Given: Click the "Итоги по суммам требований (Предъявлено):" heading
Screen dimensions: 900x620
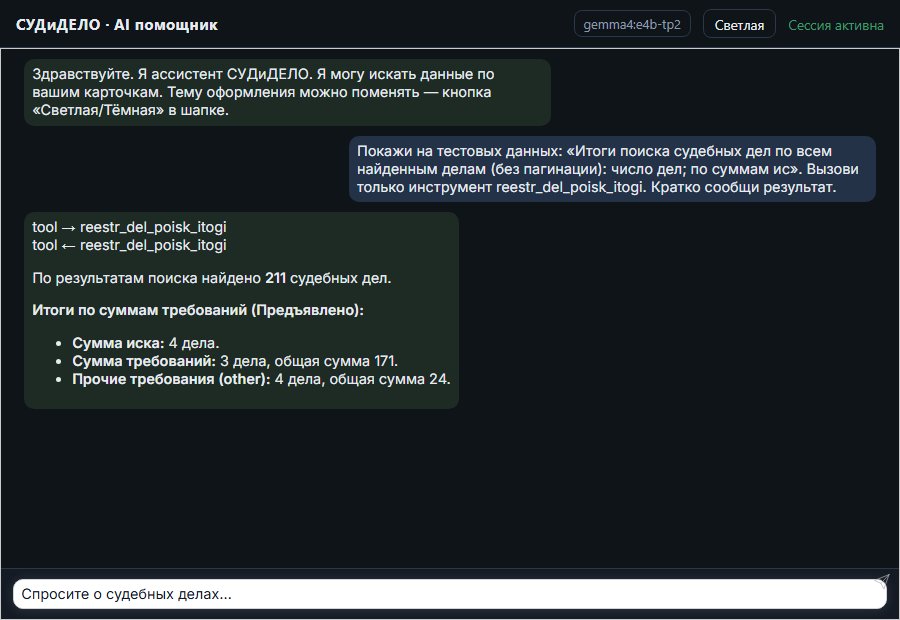Looking at the screenshot, I should click(x=198, y=310).
